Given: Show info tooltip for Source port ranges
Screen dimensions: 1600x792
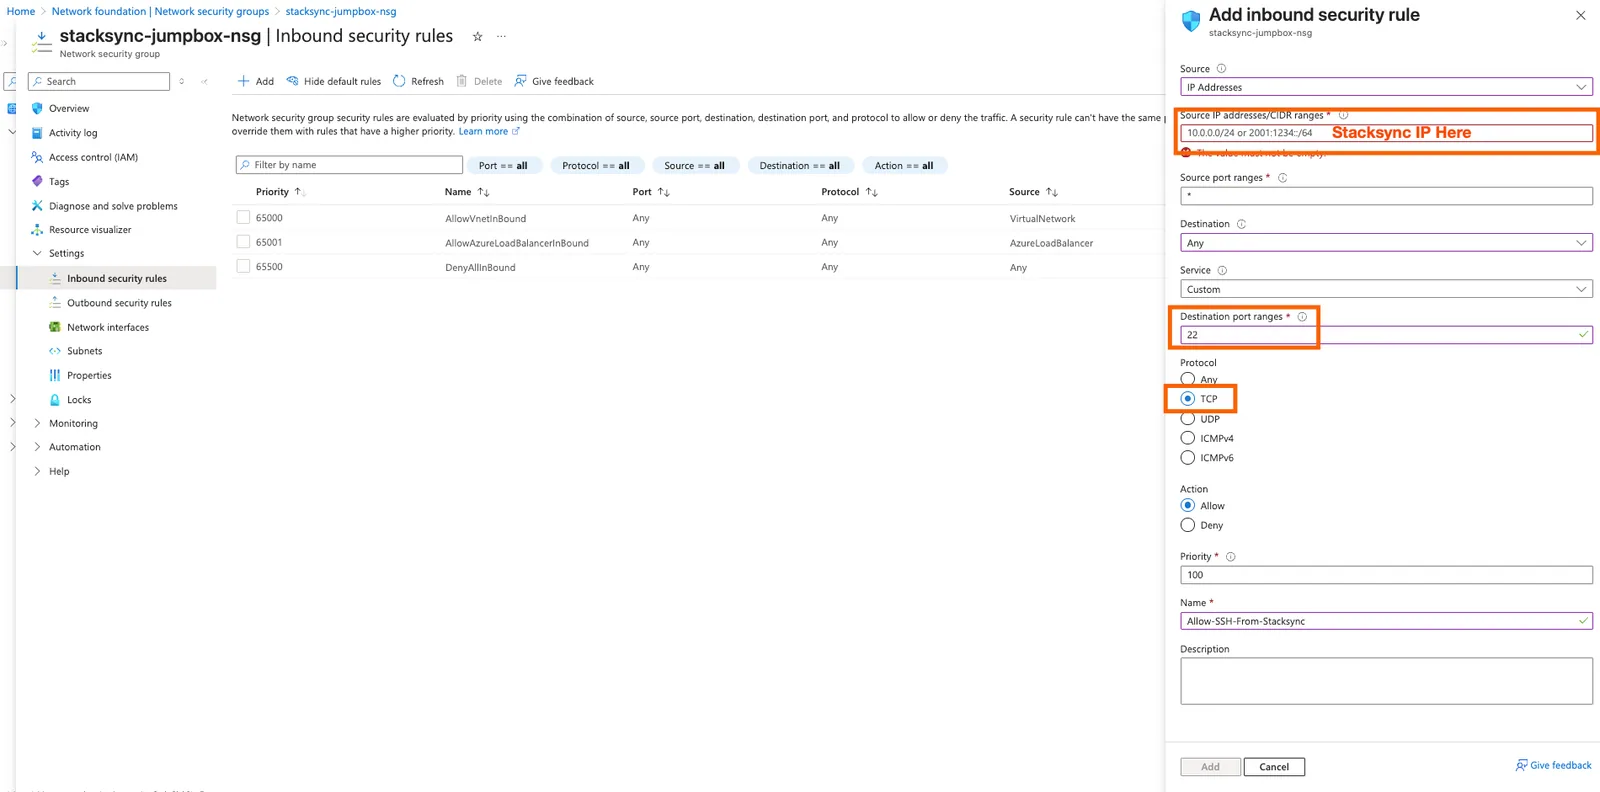Looking at the screenshot, I should click(x=1282, y=178).
